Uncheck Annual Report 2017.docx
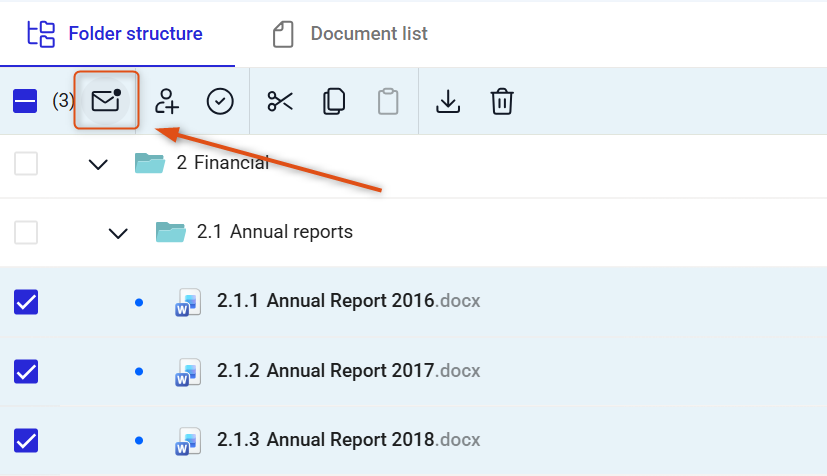Image resolution: width=827 pixels, height=476 pixels. click(26, 372)
